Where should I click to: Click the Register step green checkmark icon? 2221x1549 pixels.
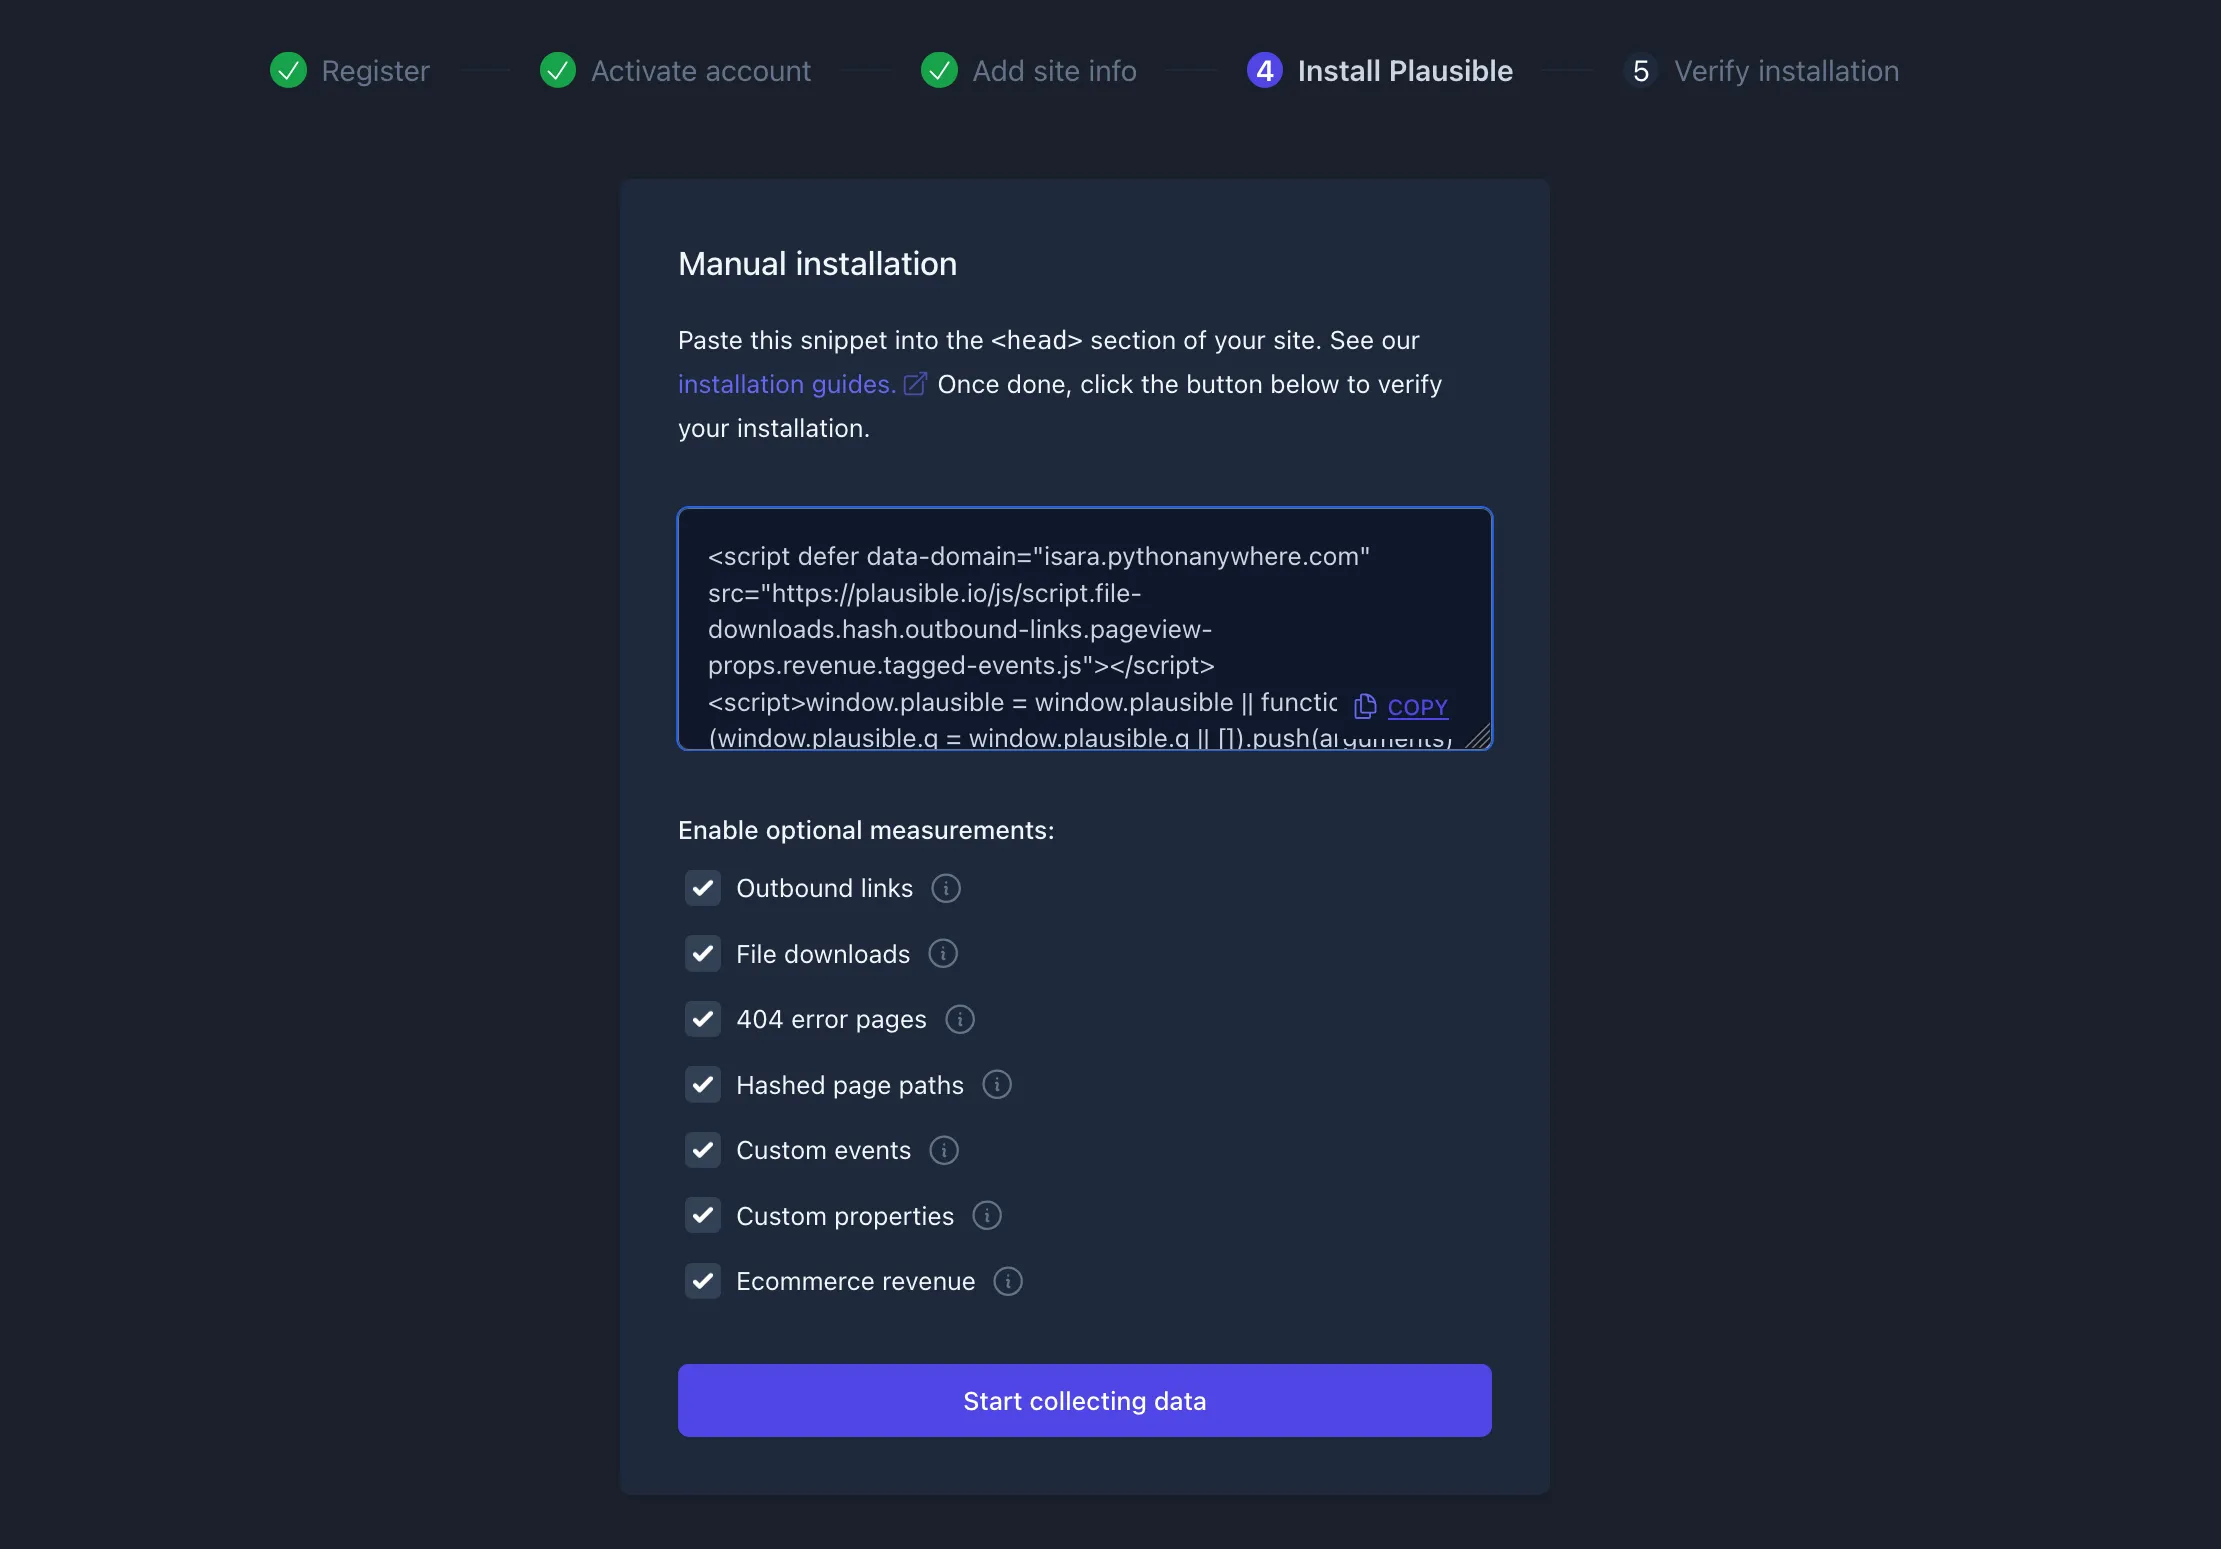[x=289, y=70]
